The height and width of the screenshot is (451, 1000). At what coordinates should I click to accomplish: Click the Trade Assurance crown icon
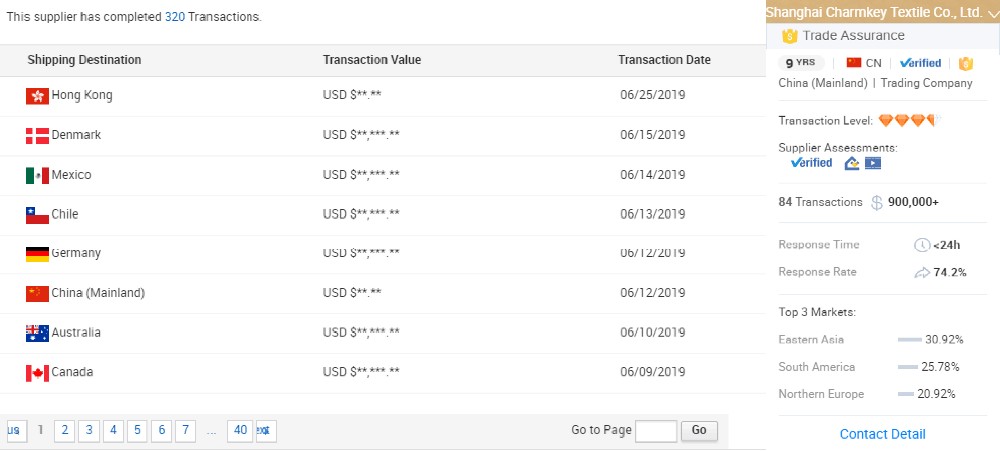pos(789,36)
